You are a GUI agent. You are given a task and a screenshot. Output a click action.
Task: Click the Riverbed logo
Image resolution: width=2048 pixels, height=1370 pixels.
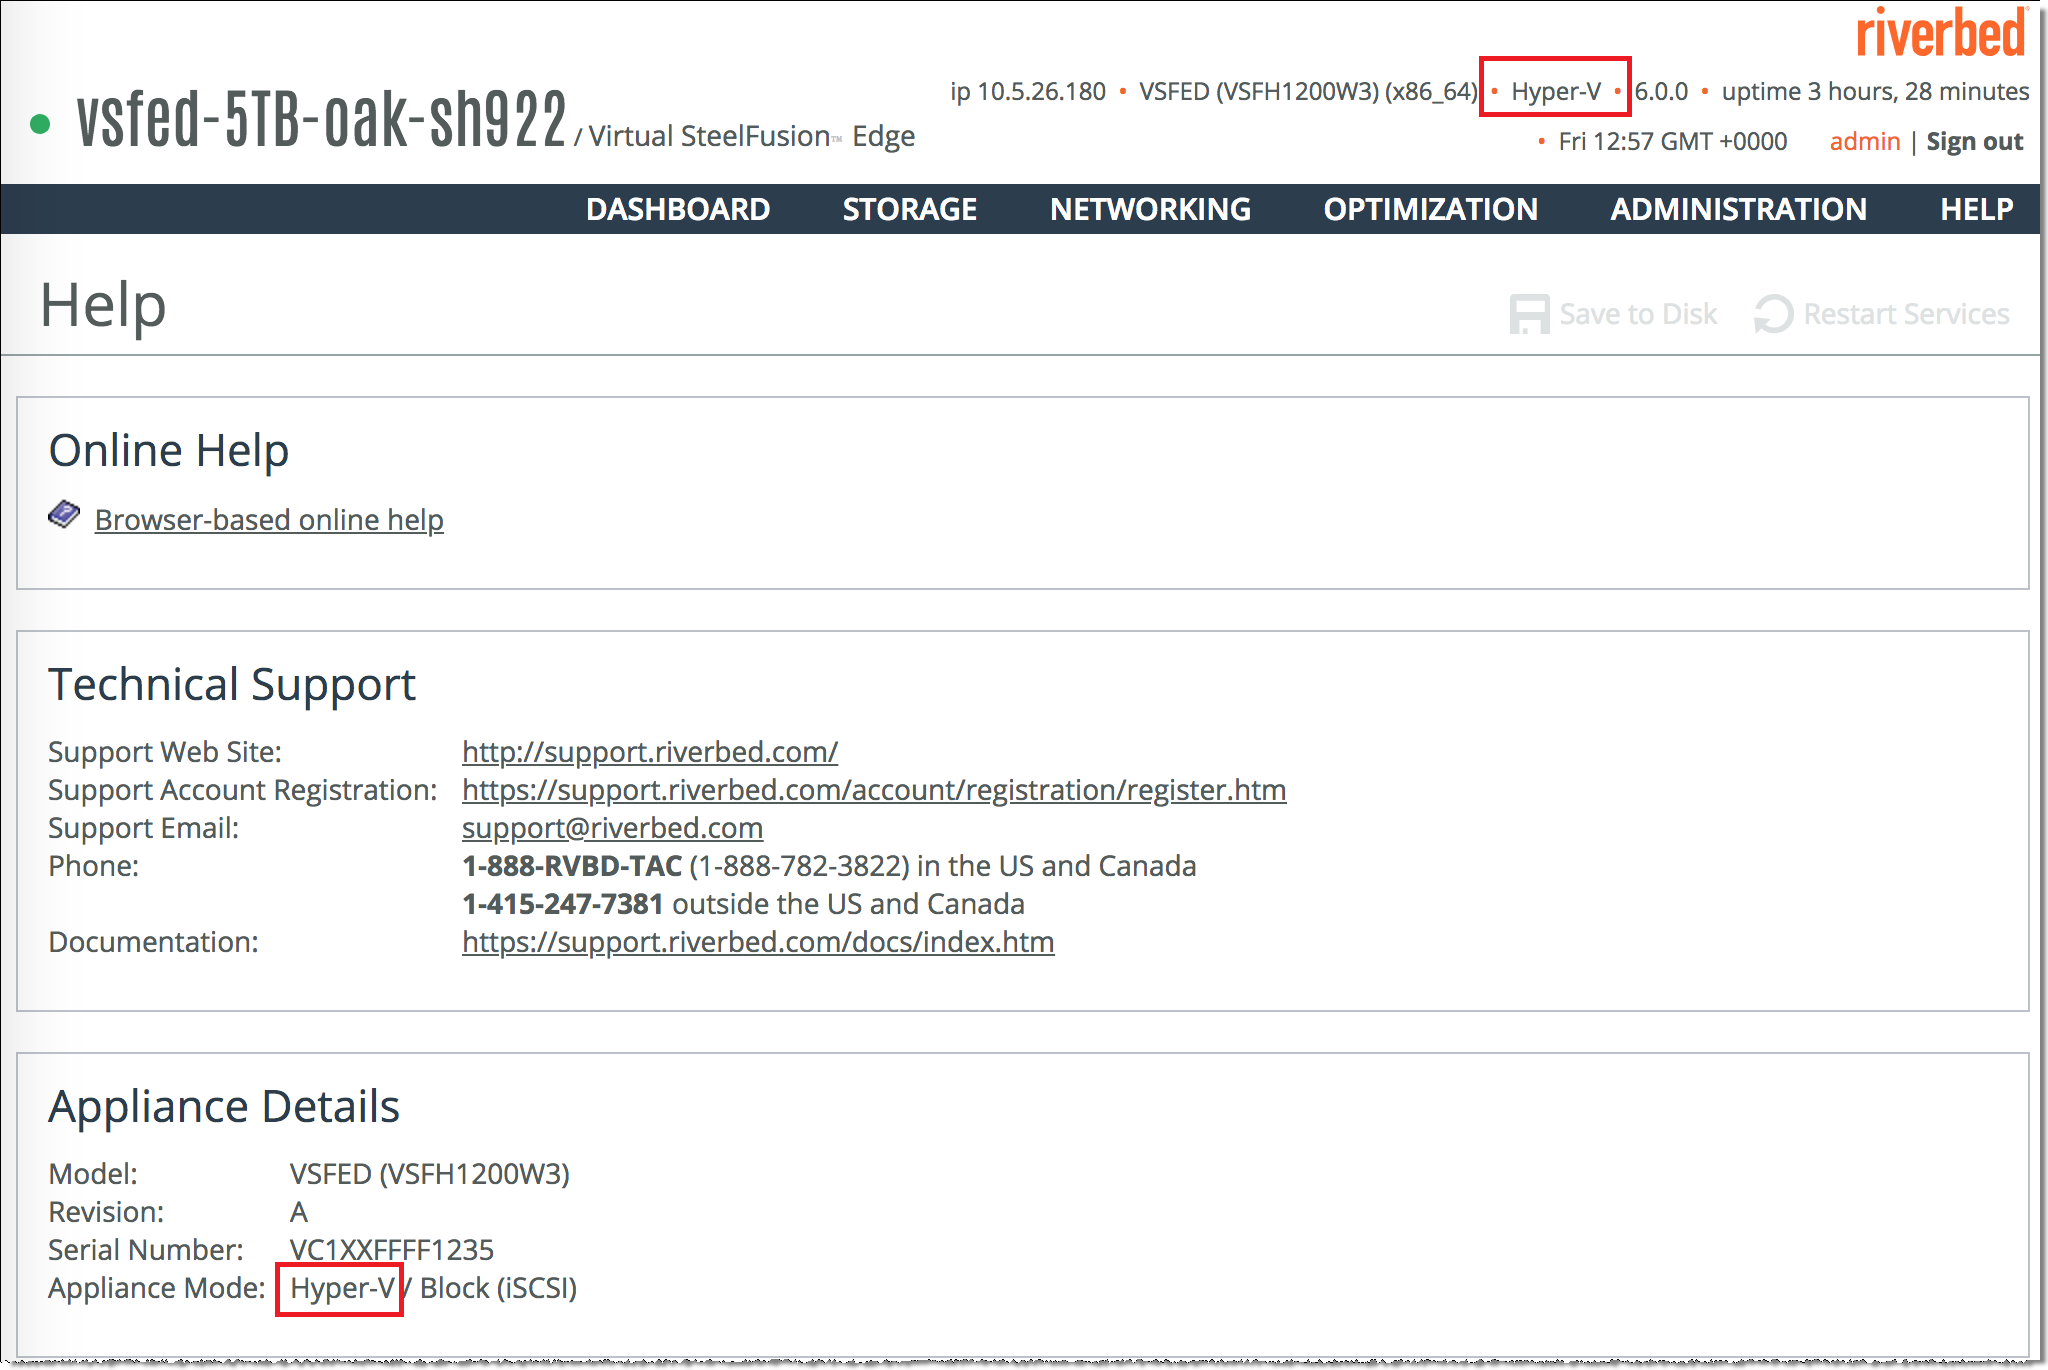click(1941, 32)
